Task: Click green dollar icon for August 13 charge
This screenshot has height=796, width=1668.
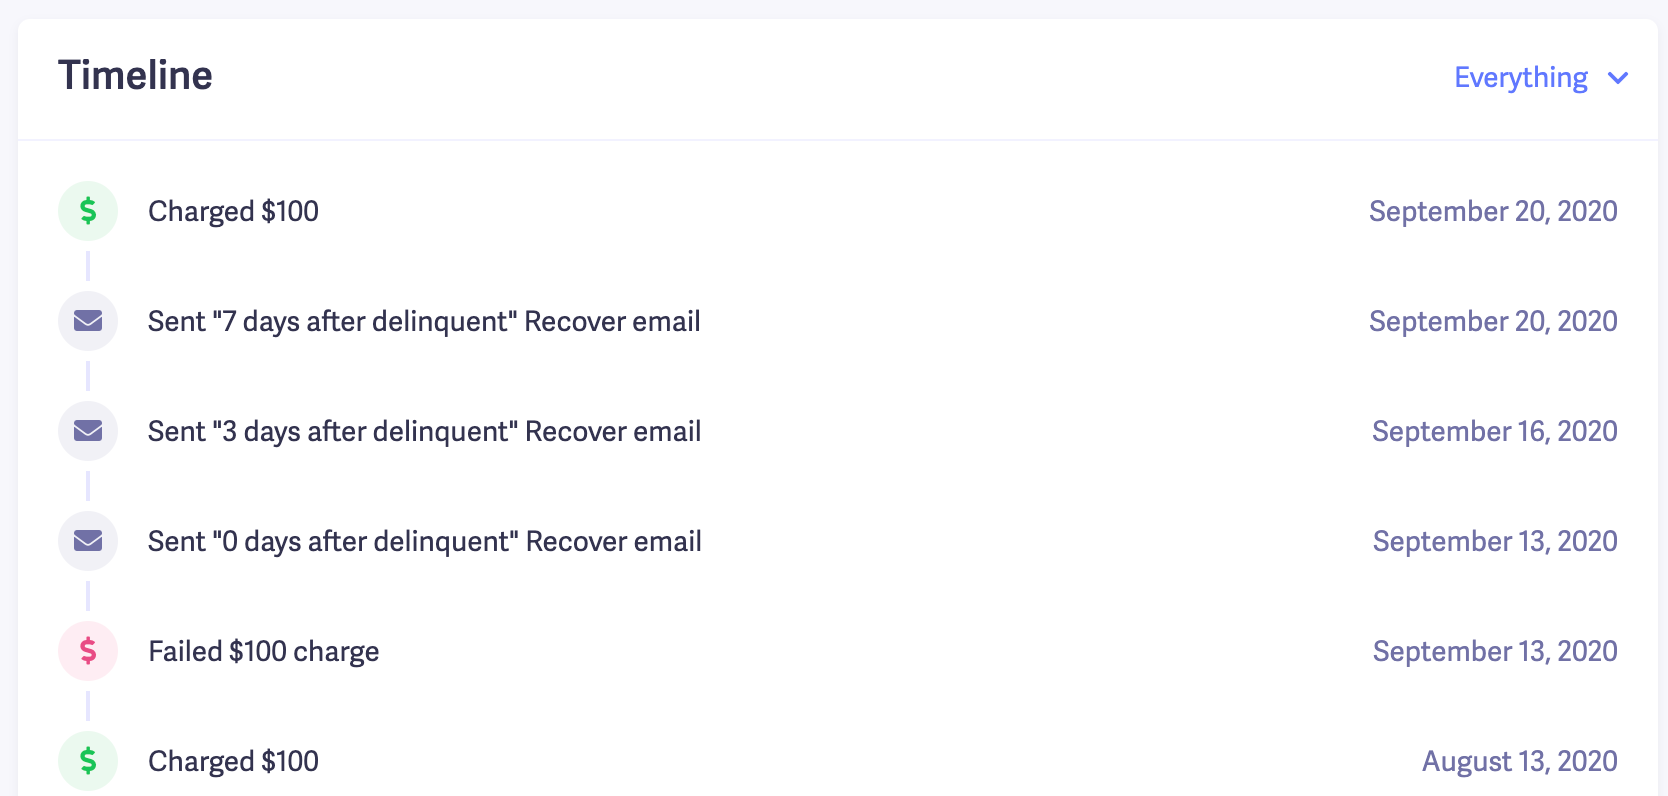Action: click(88, 761)
